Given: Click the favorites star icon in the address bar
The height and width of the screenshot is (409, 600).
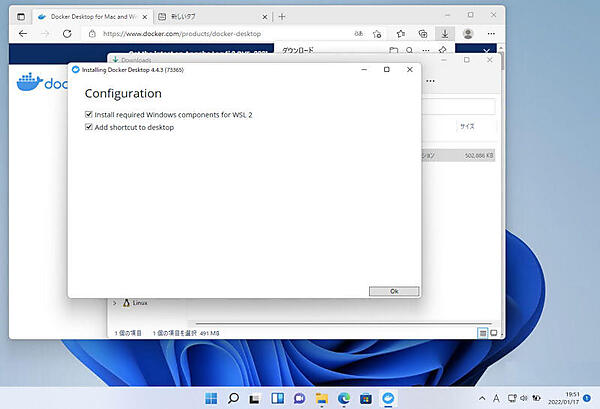Looking at the screenshot, I should 378,34.
